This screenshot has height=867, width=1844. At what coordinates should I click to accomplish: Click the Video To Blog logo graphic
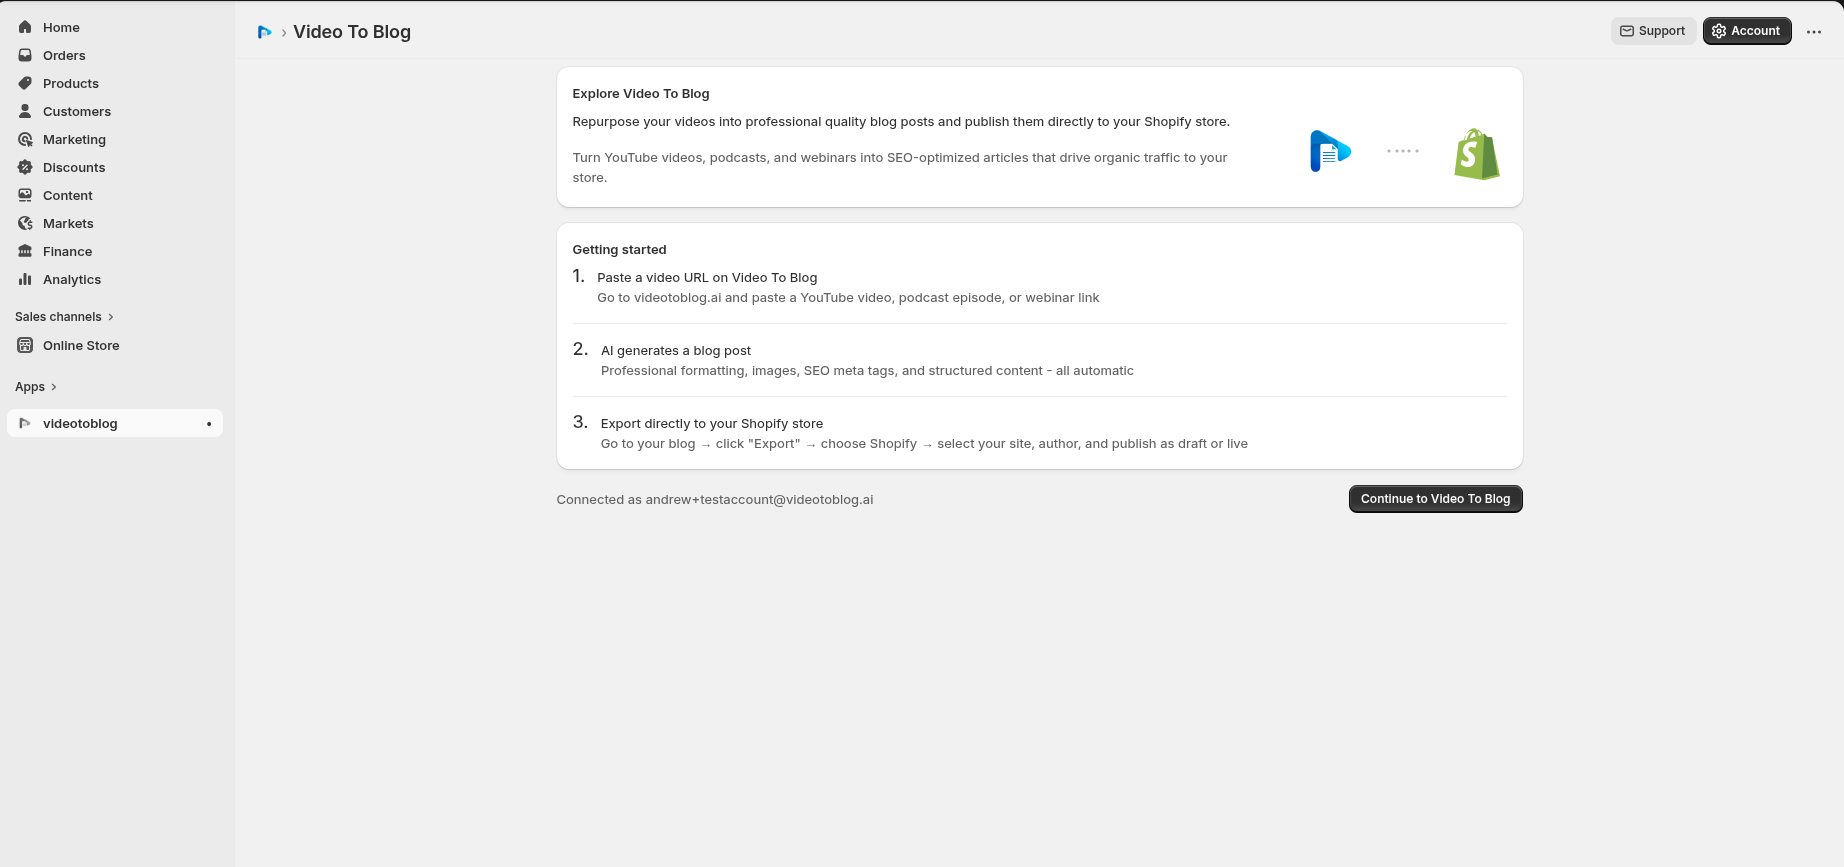(x=1330, y=151)
